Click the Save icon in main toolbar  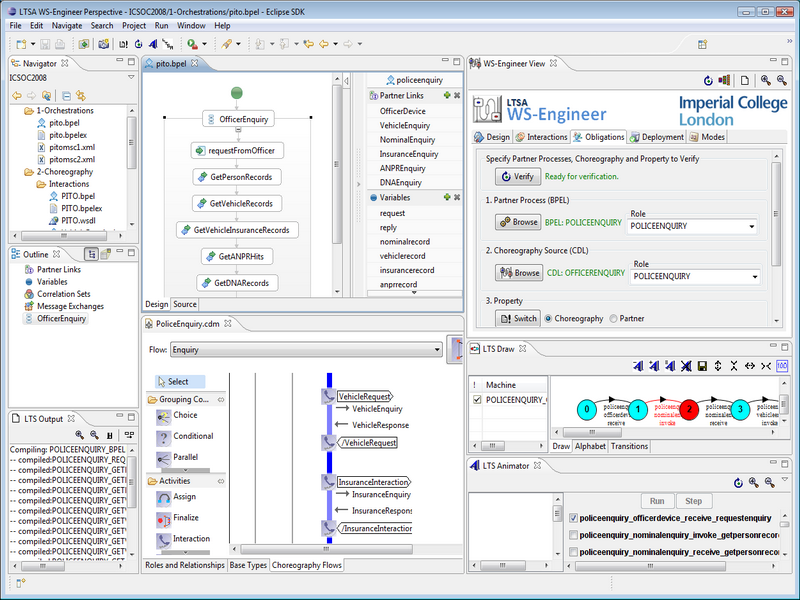[x=45, y=44]
